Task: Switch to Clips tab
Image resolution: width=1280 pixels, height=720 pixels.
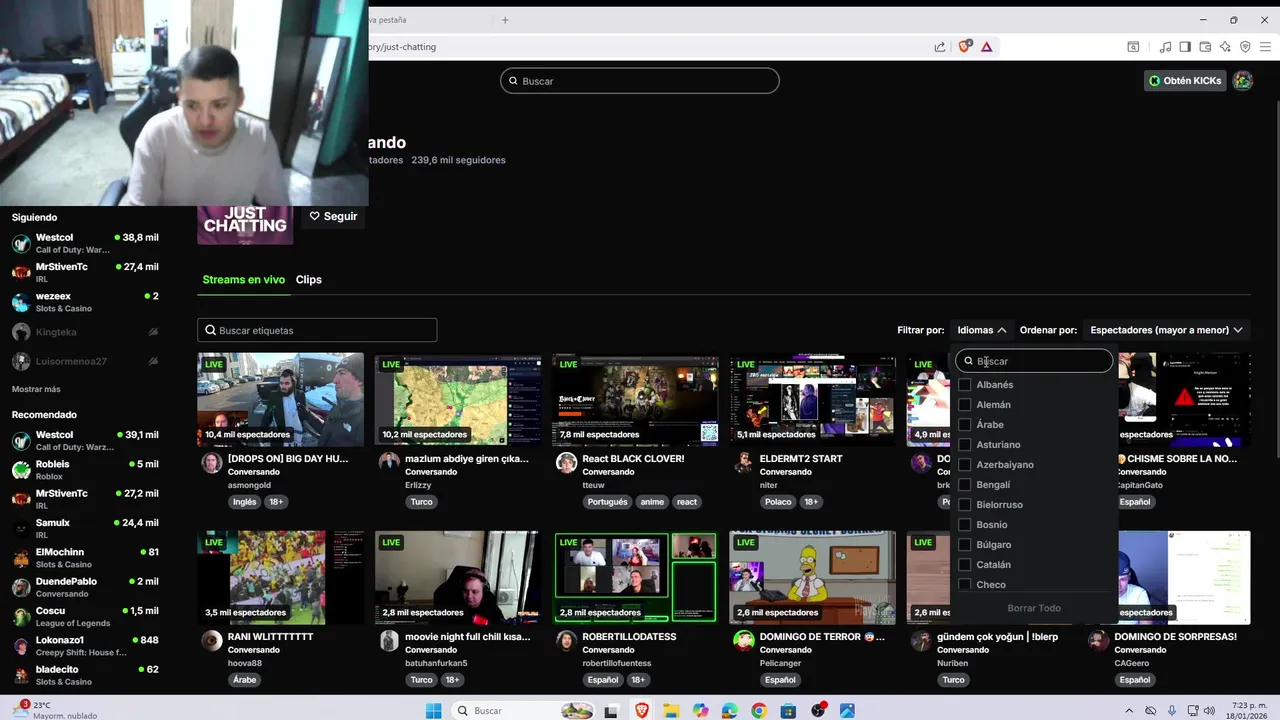Action: click(x=309, y=280)
